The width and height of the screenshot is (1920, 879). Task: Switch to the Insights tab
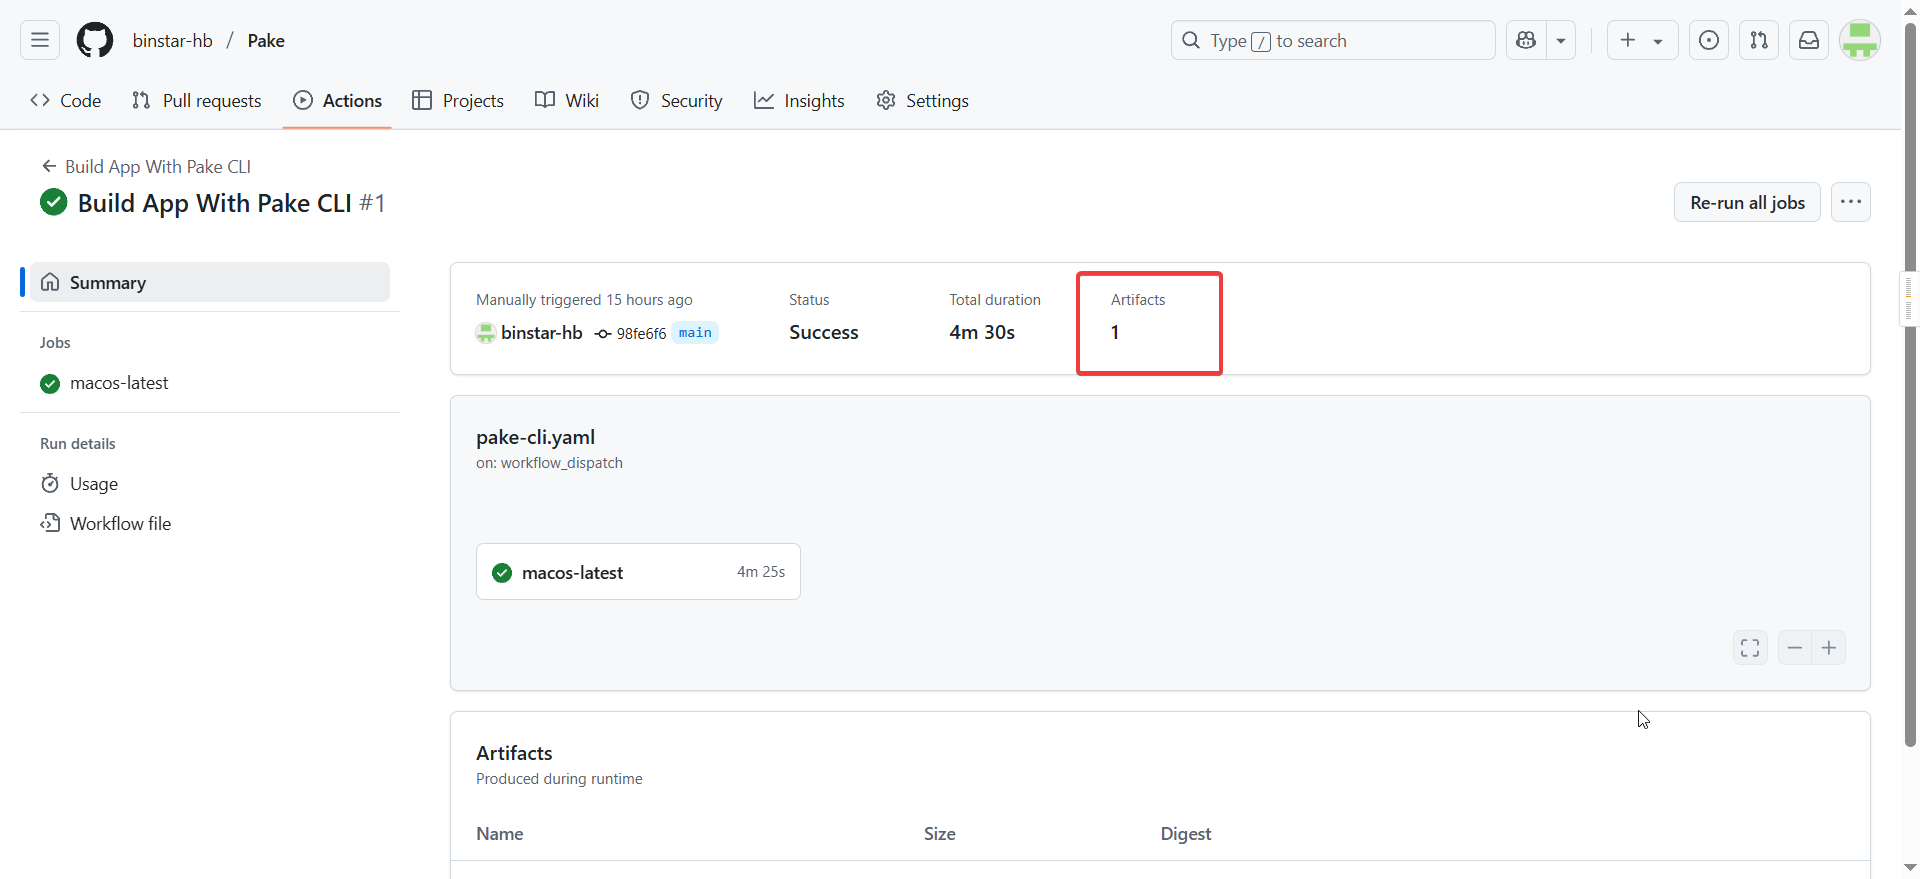[x=799, y=101]
